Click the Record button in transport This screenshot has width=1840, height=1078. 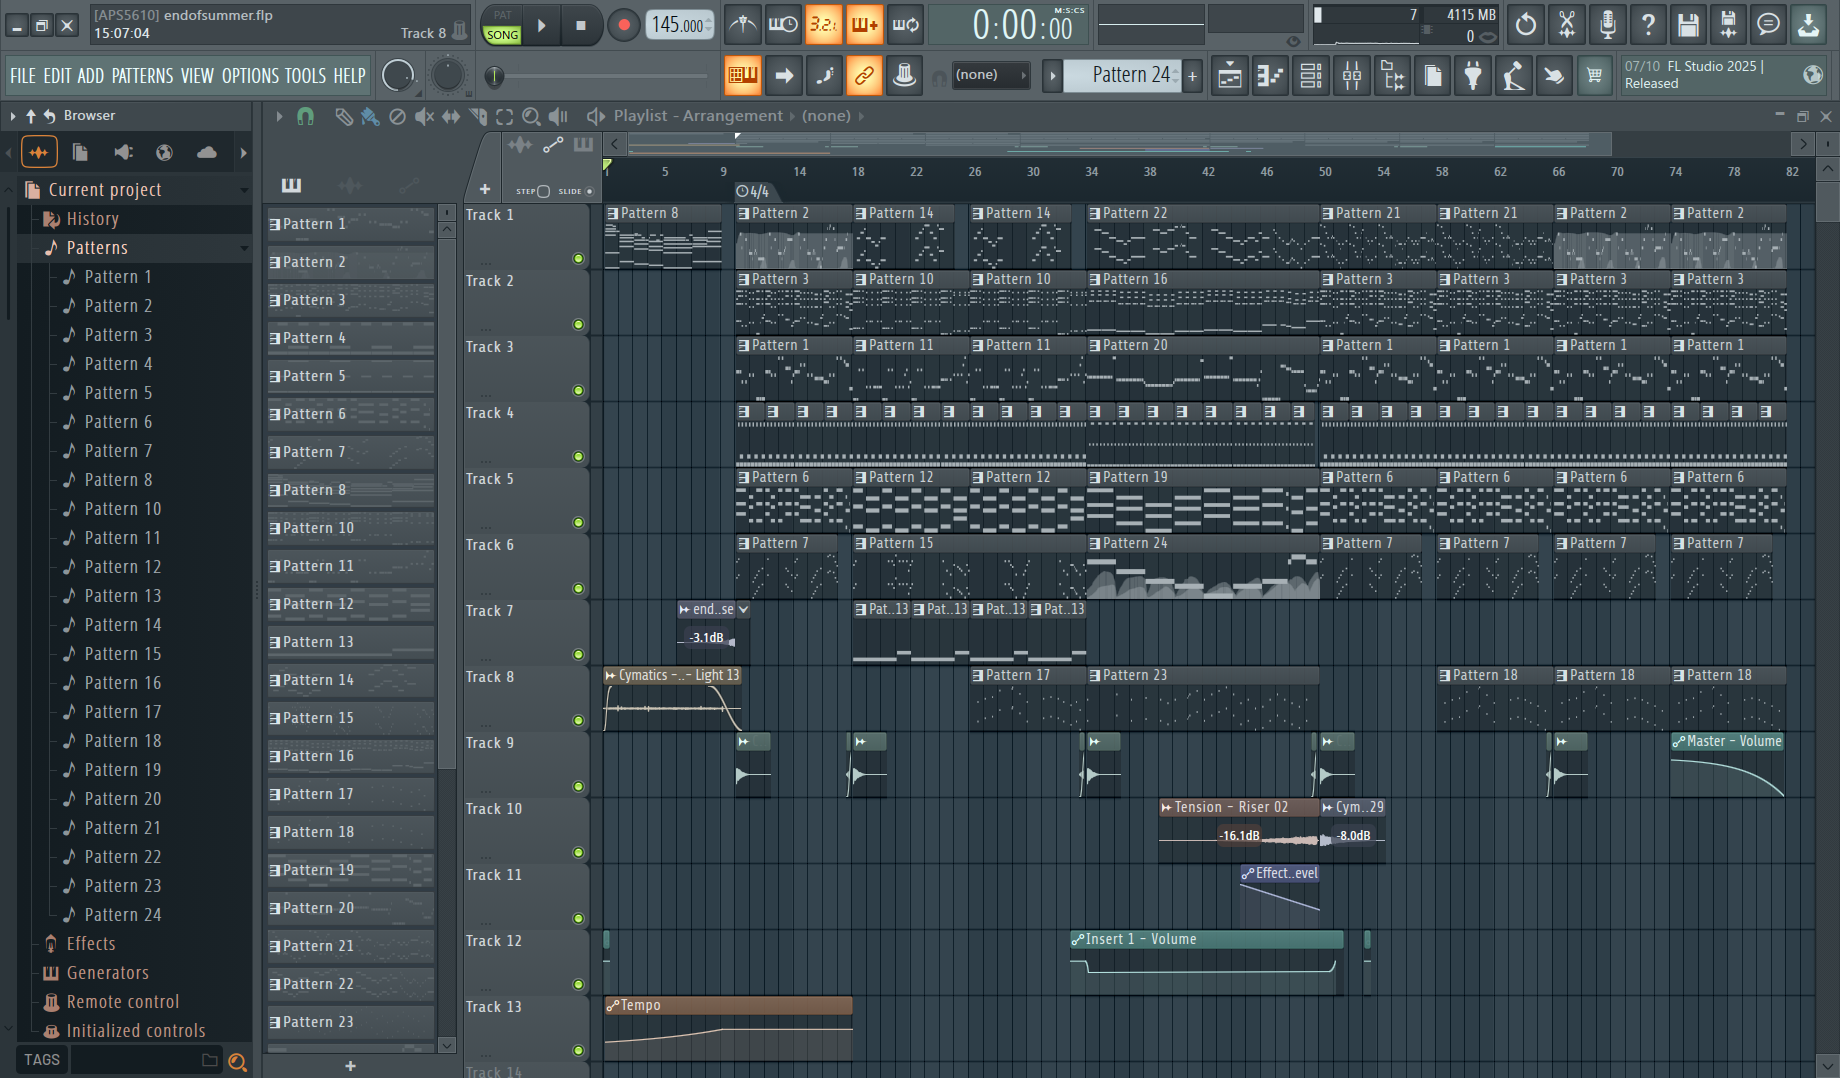tap(624, 25)
